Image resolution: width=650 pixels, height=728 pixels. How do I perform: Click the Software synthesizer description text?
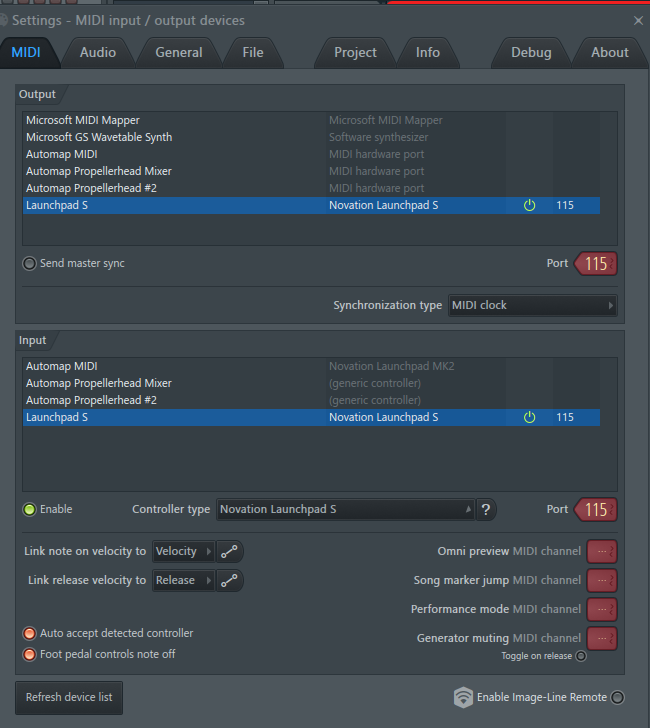pyautogui.click(x=378, y=137)
